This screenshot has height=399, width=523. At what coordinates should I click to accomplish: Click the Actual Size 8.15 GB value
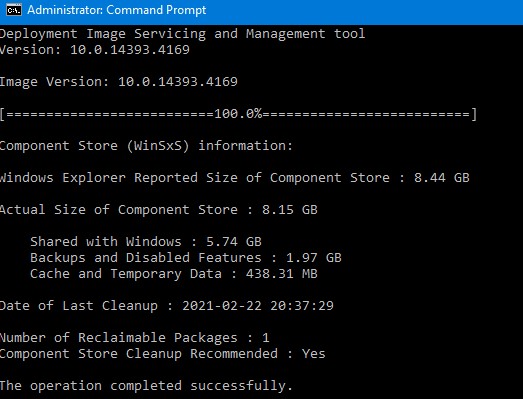coord(290,210)
